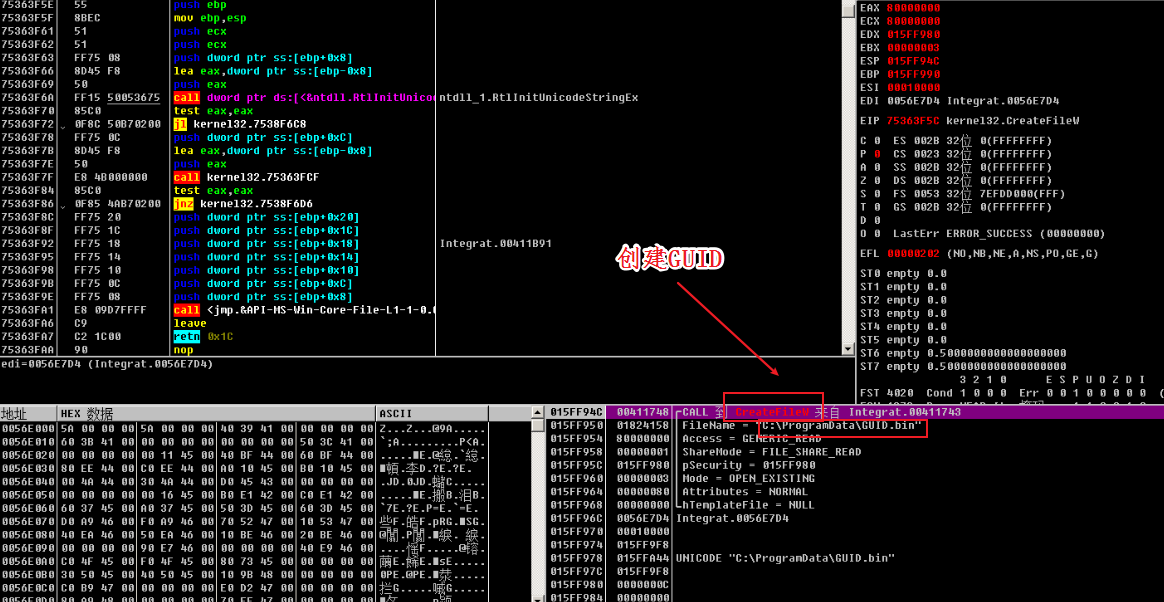Click the comment 'Integrat.00411B91'
Viewport: 1164px width, 602px height.
495,243
